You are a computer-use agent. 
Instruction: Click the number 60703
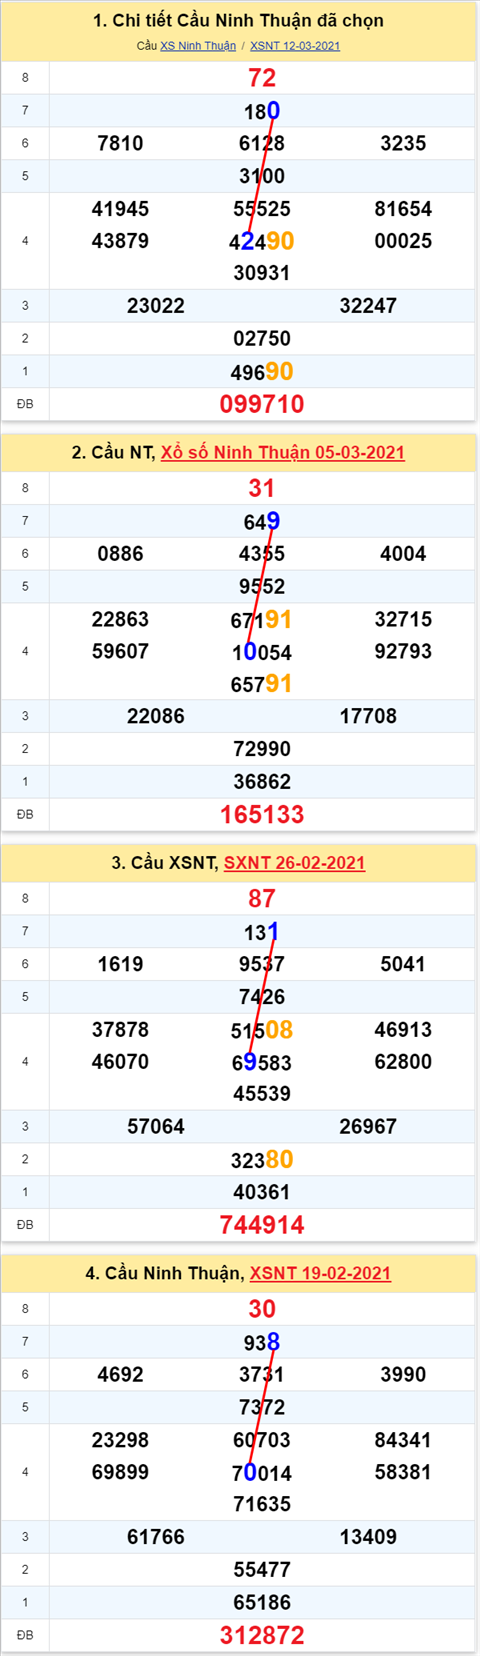coord(262,1440)
